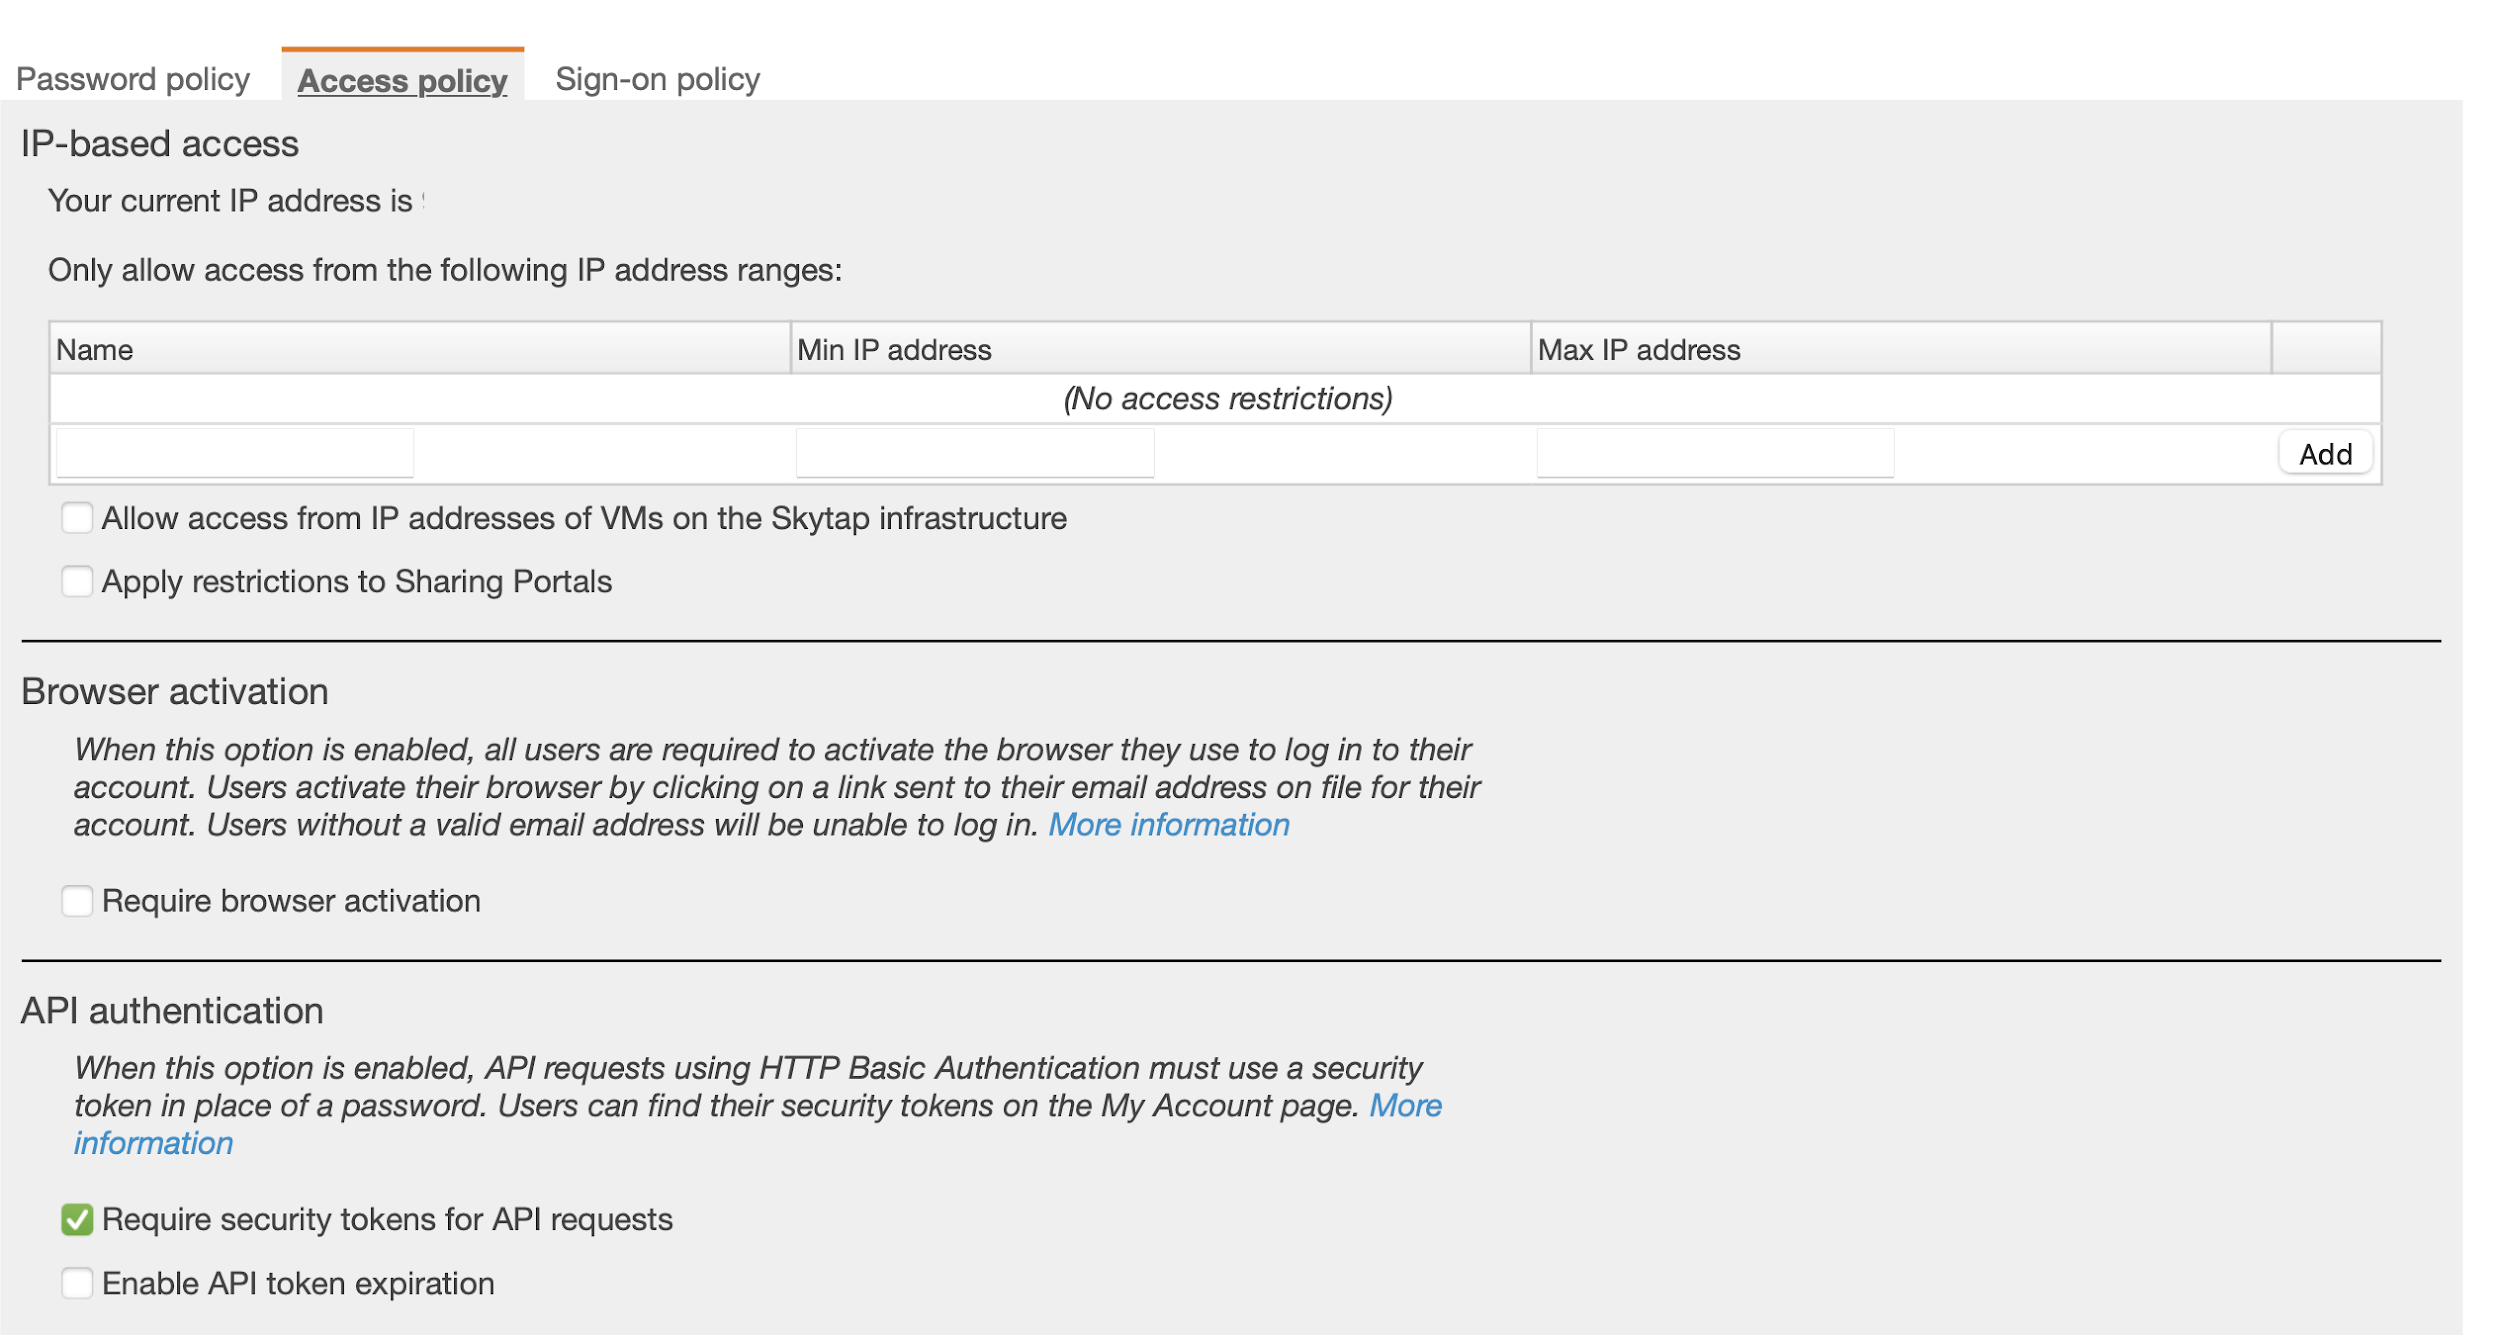
Task: Open 'More information' about browser activation
Action: (x=1170, y=824)
